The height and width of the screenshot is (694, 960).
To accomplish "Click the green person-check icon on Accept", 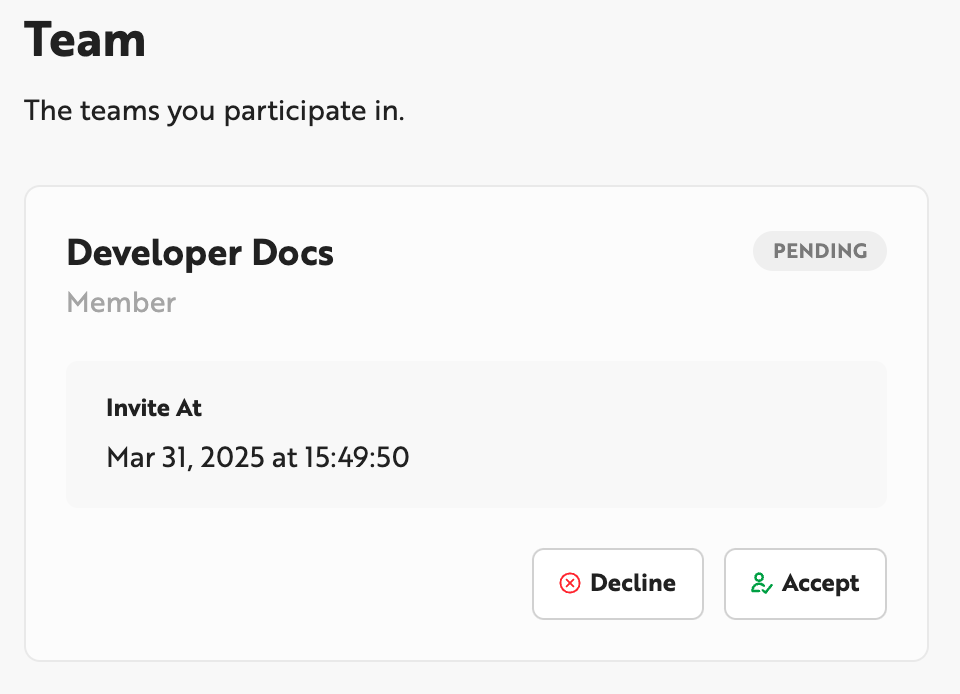I will (761, 583).
